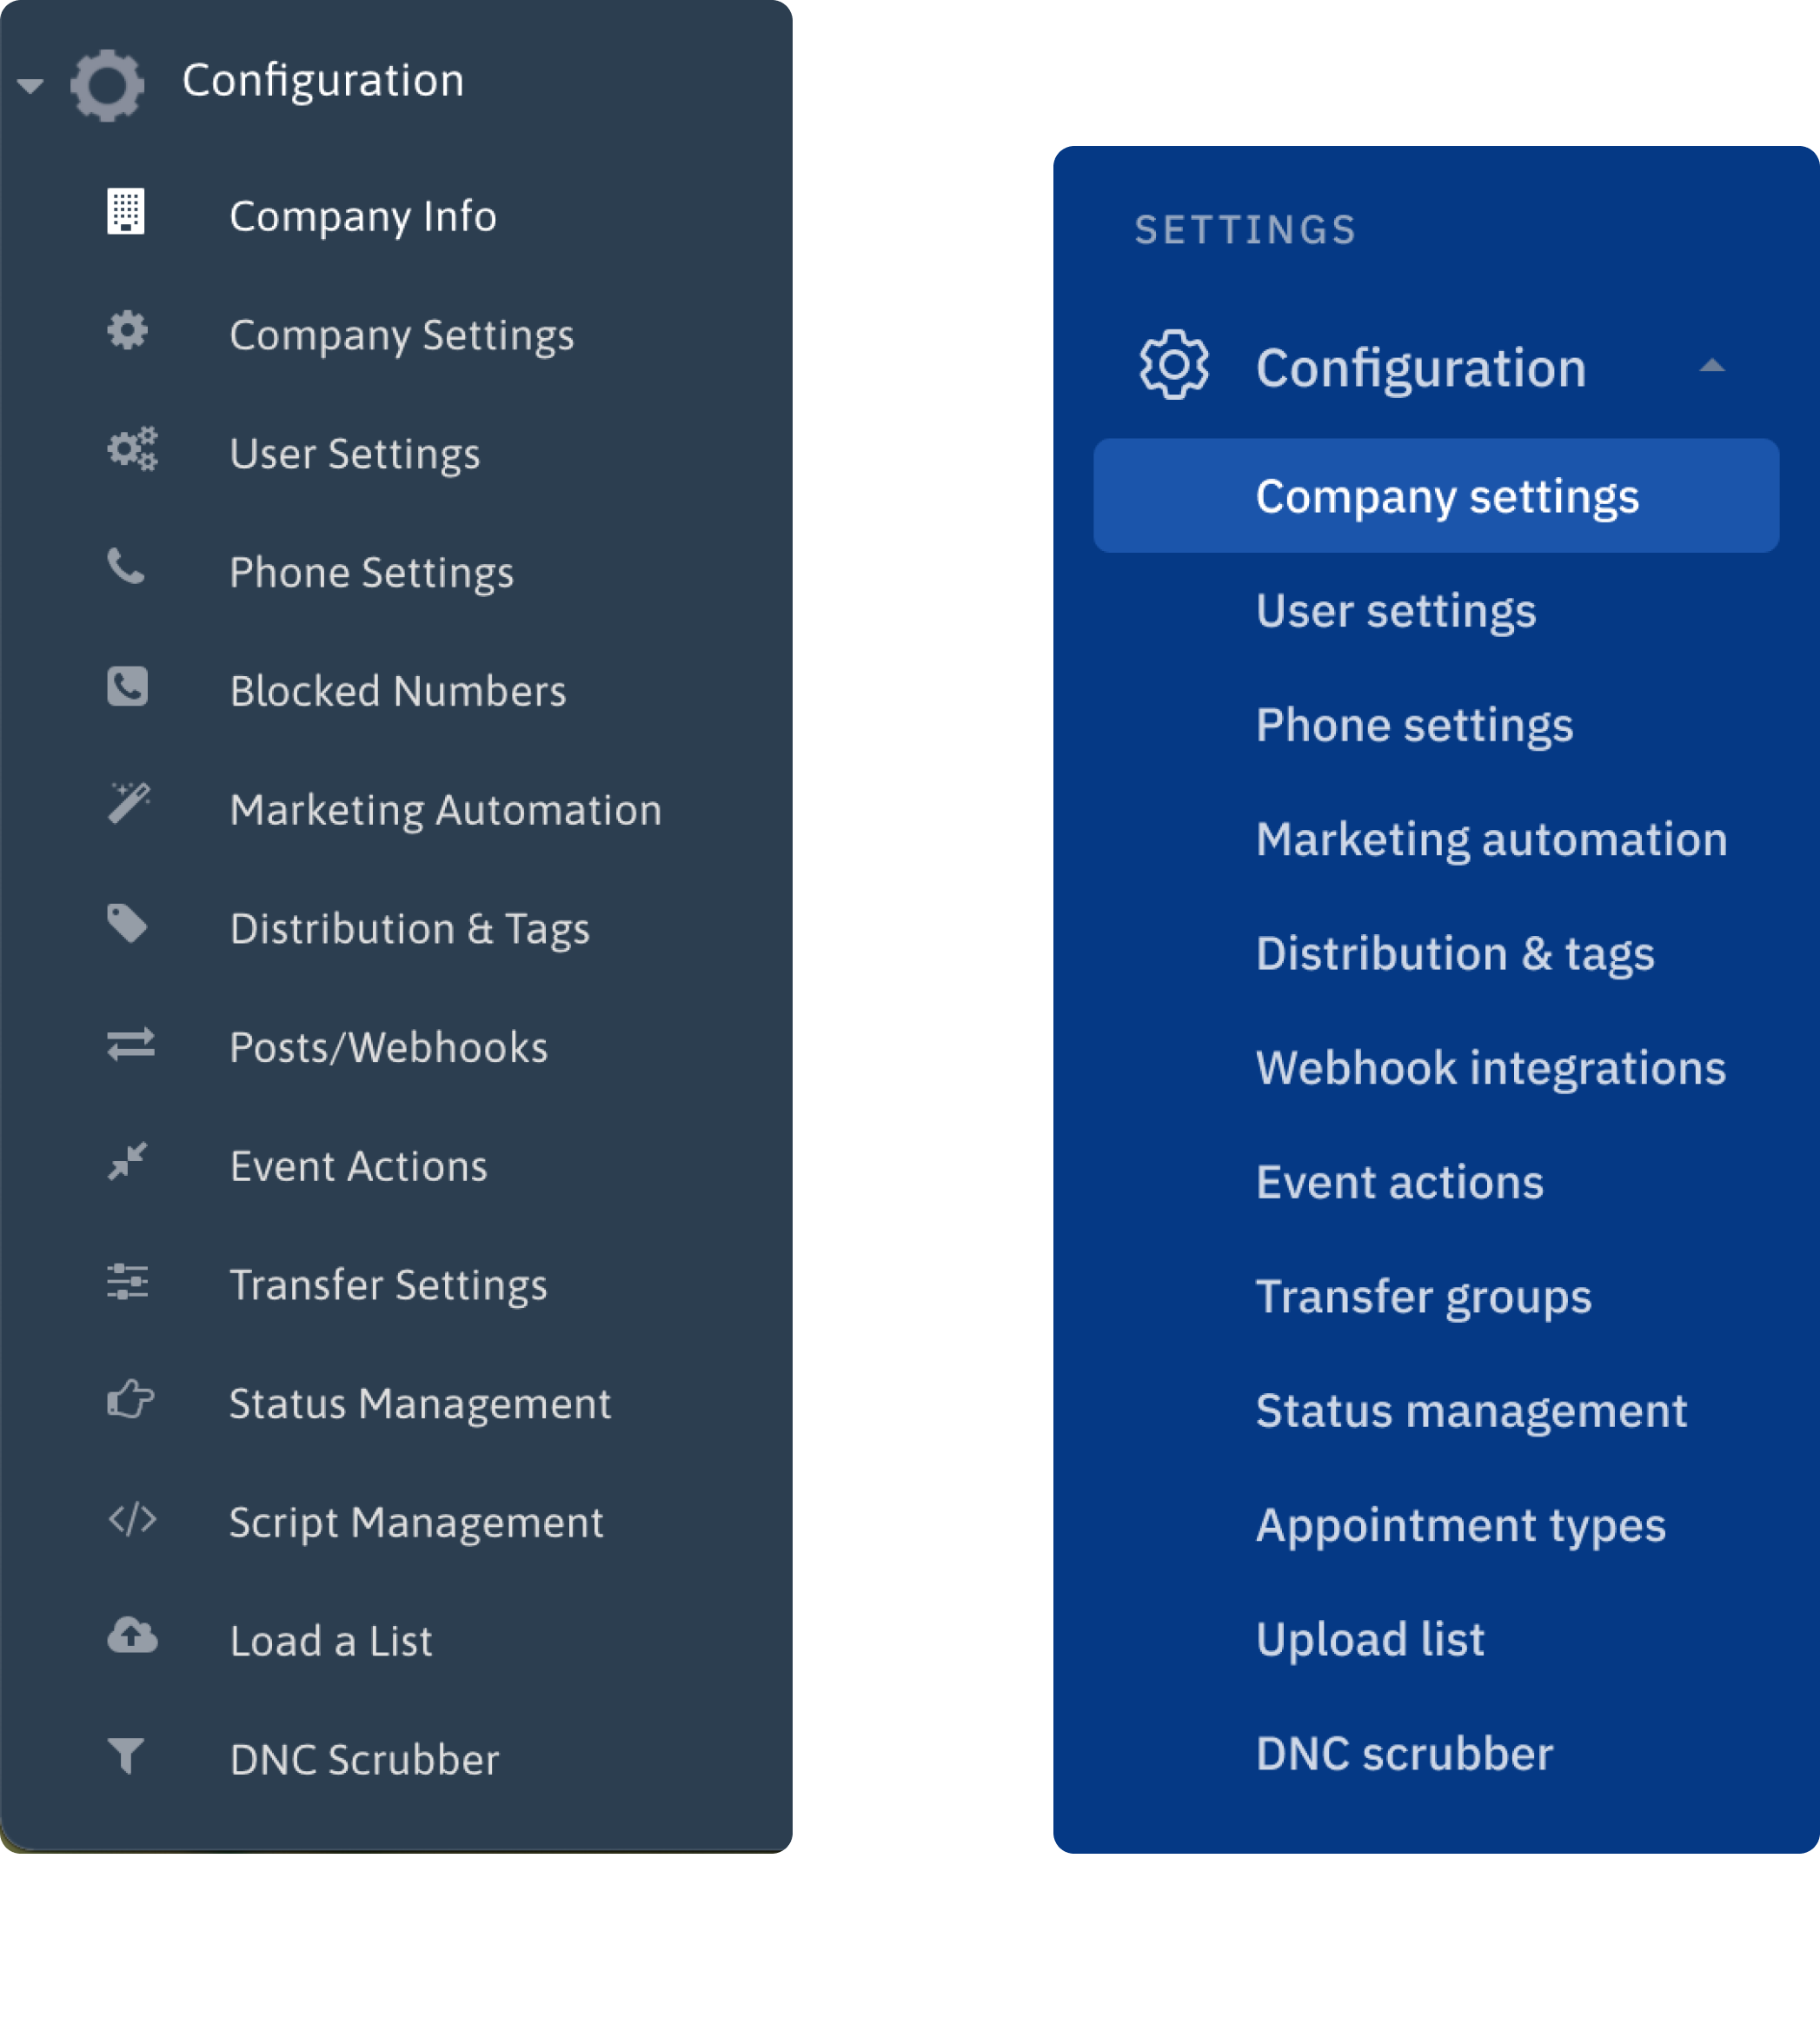This screenshot has height=2031, width=1820.
Task: Click the User Settings gears icon
Action: [131, 450]
